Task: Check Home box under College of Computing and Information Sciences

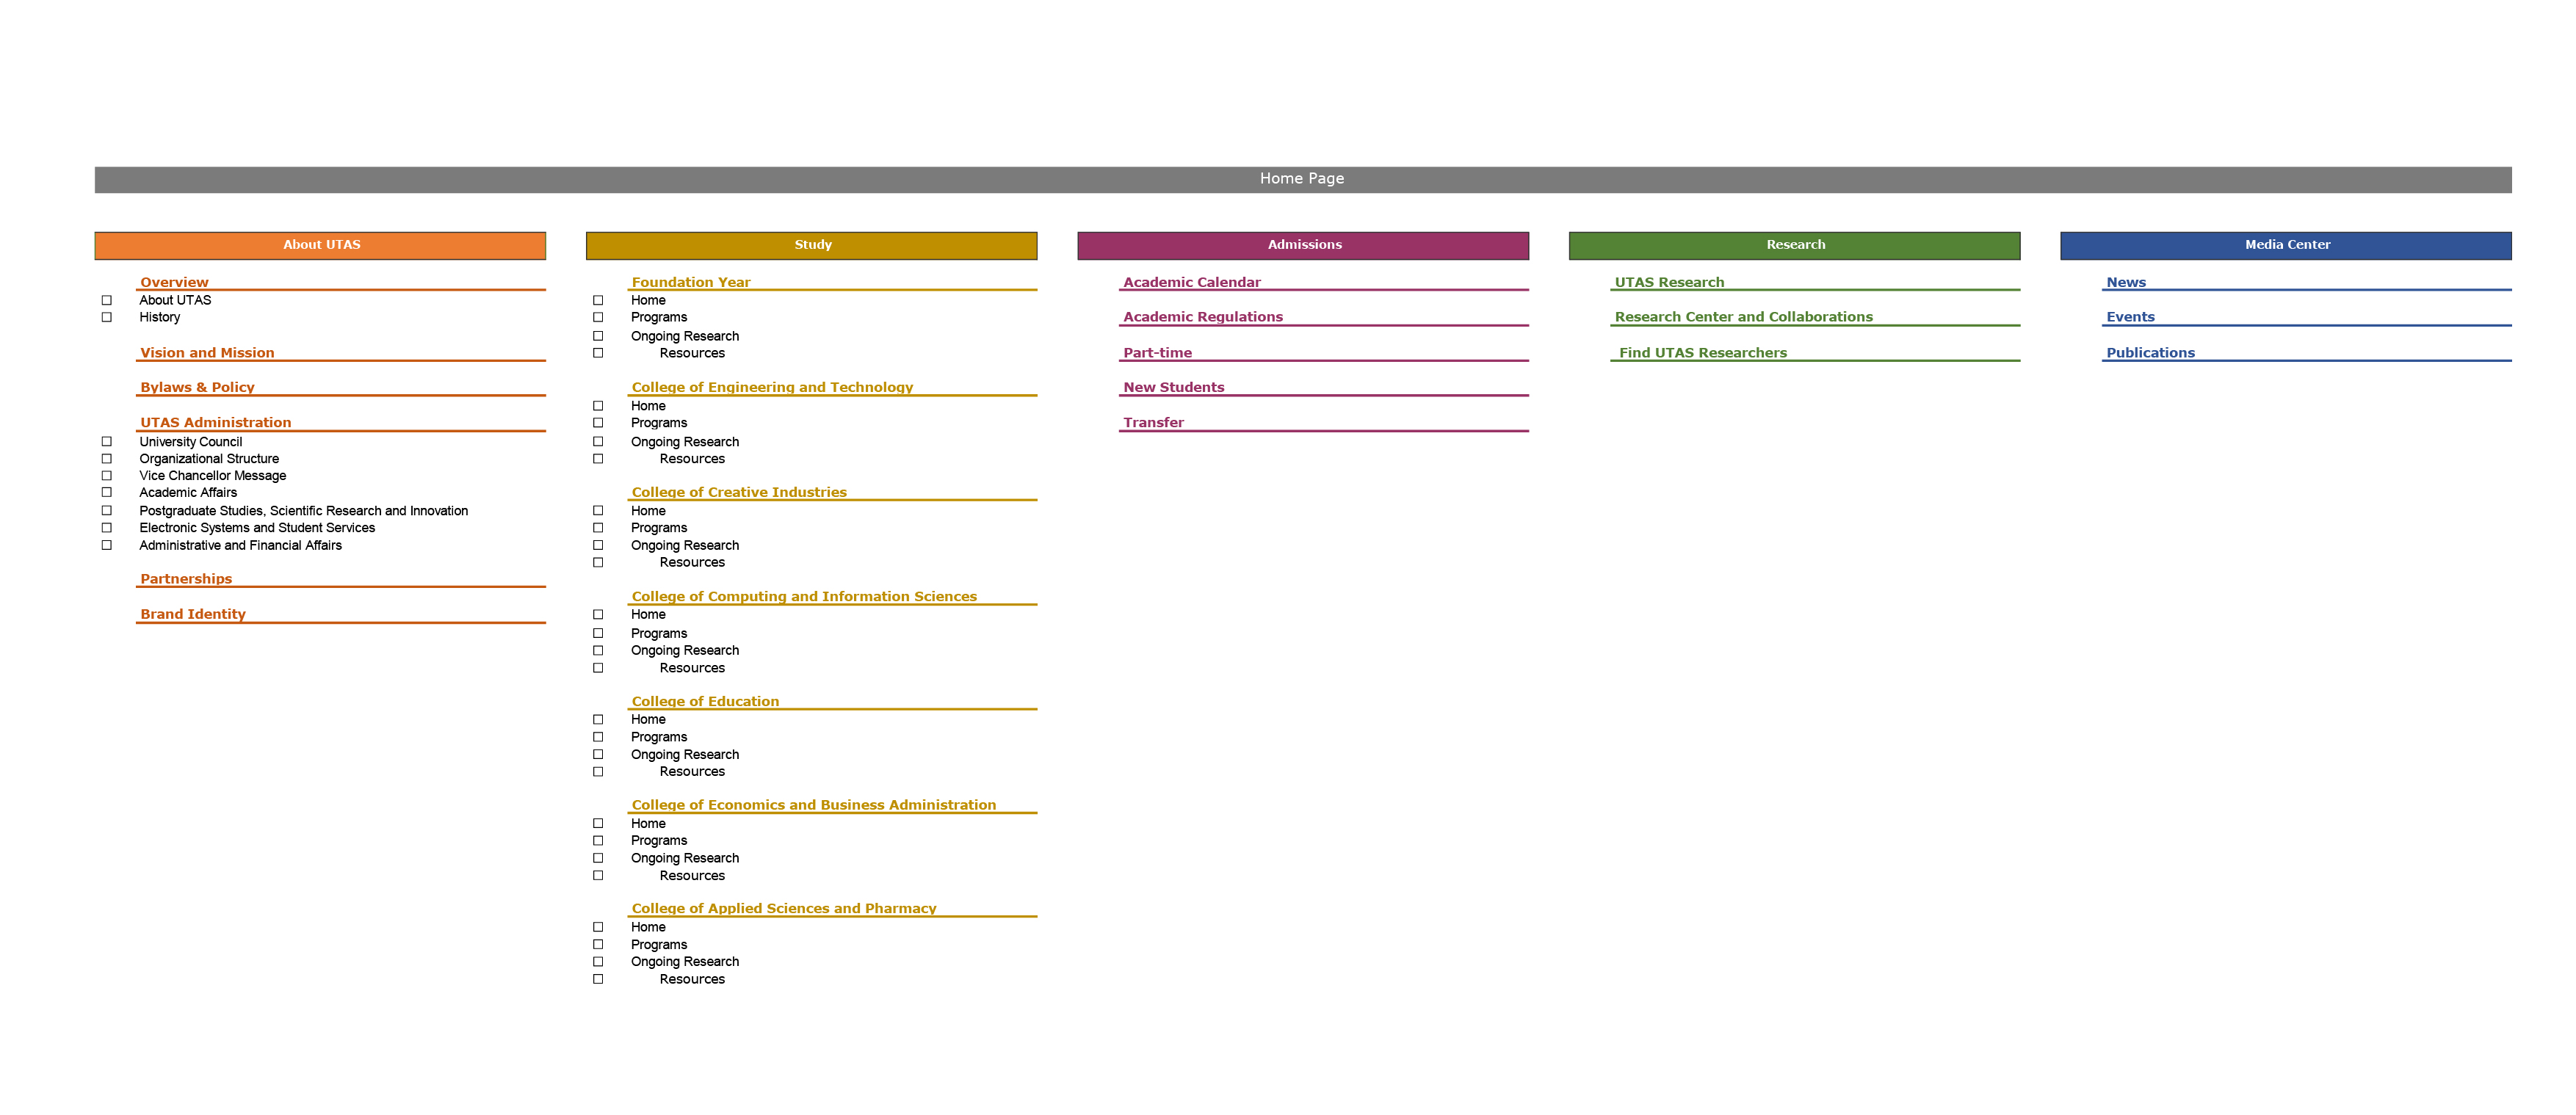Action: click(598, 615)
